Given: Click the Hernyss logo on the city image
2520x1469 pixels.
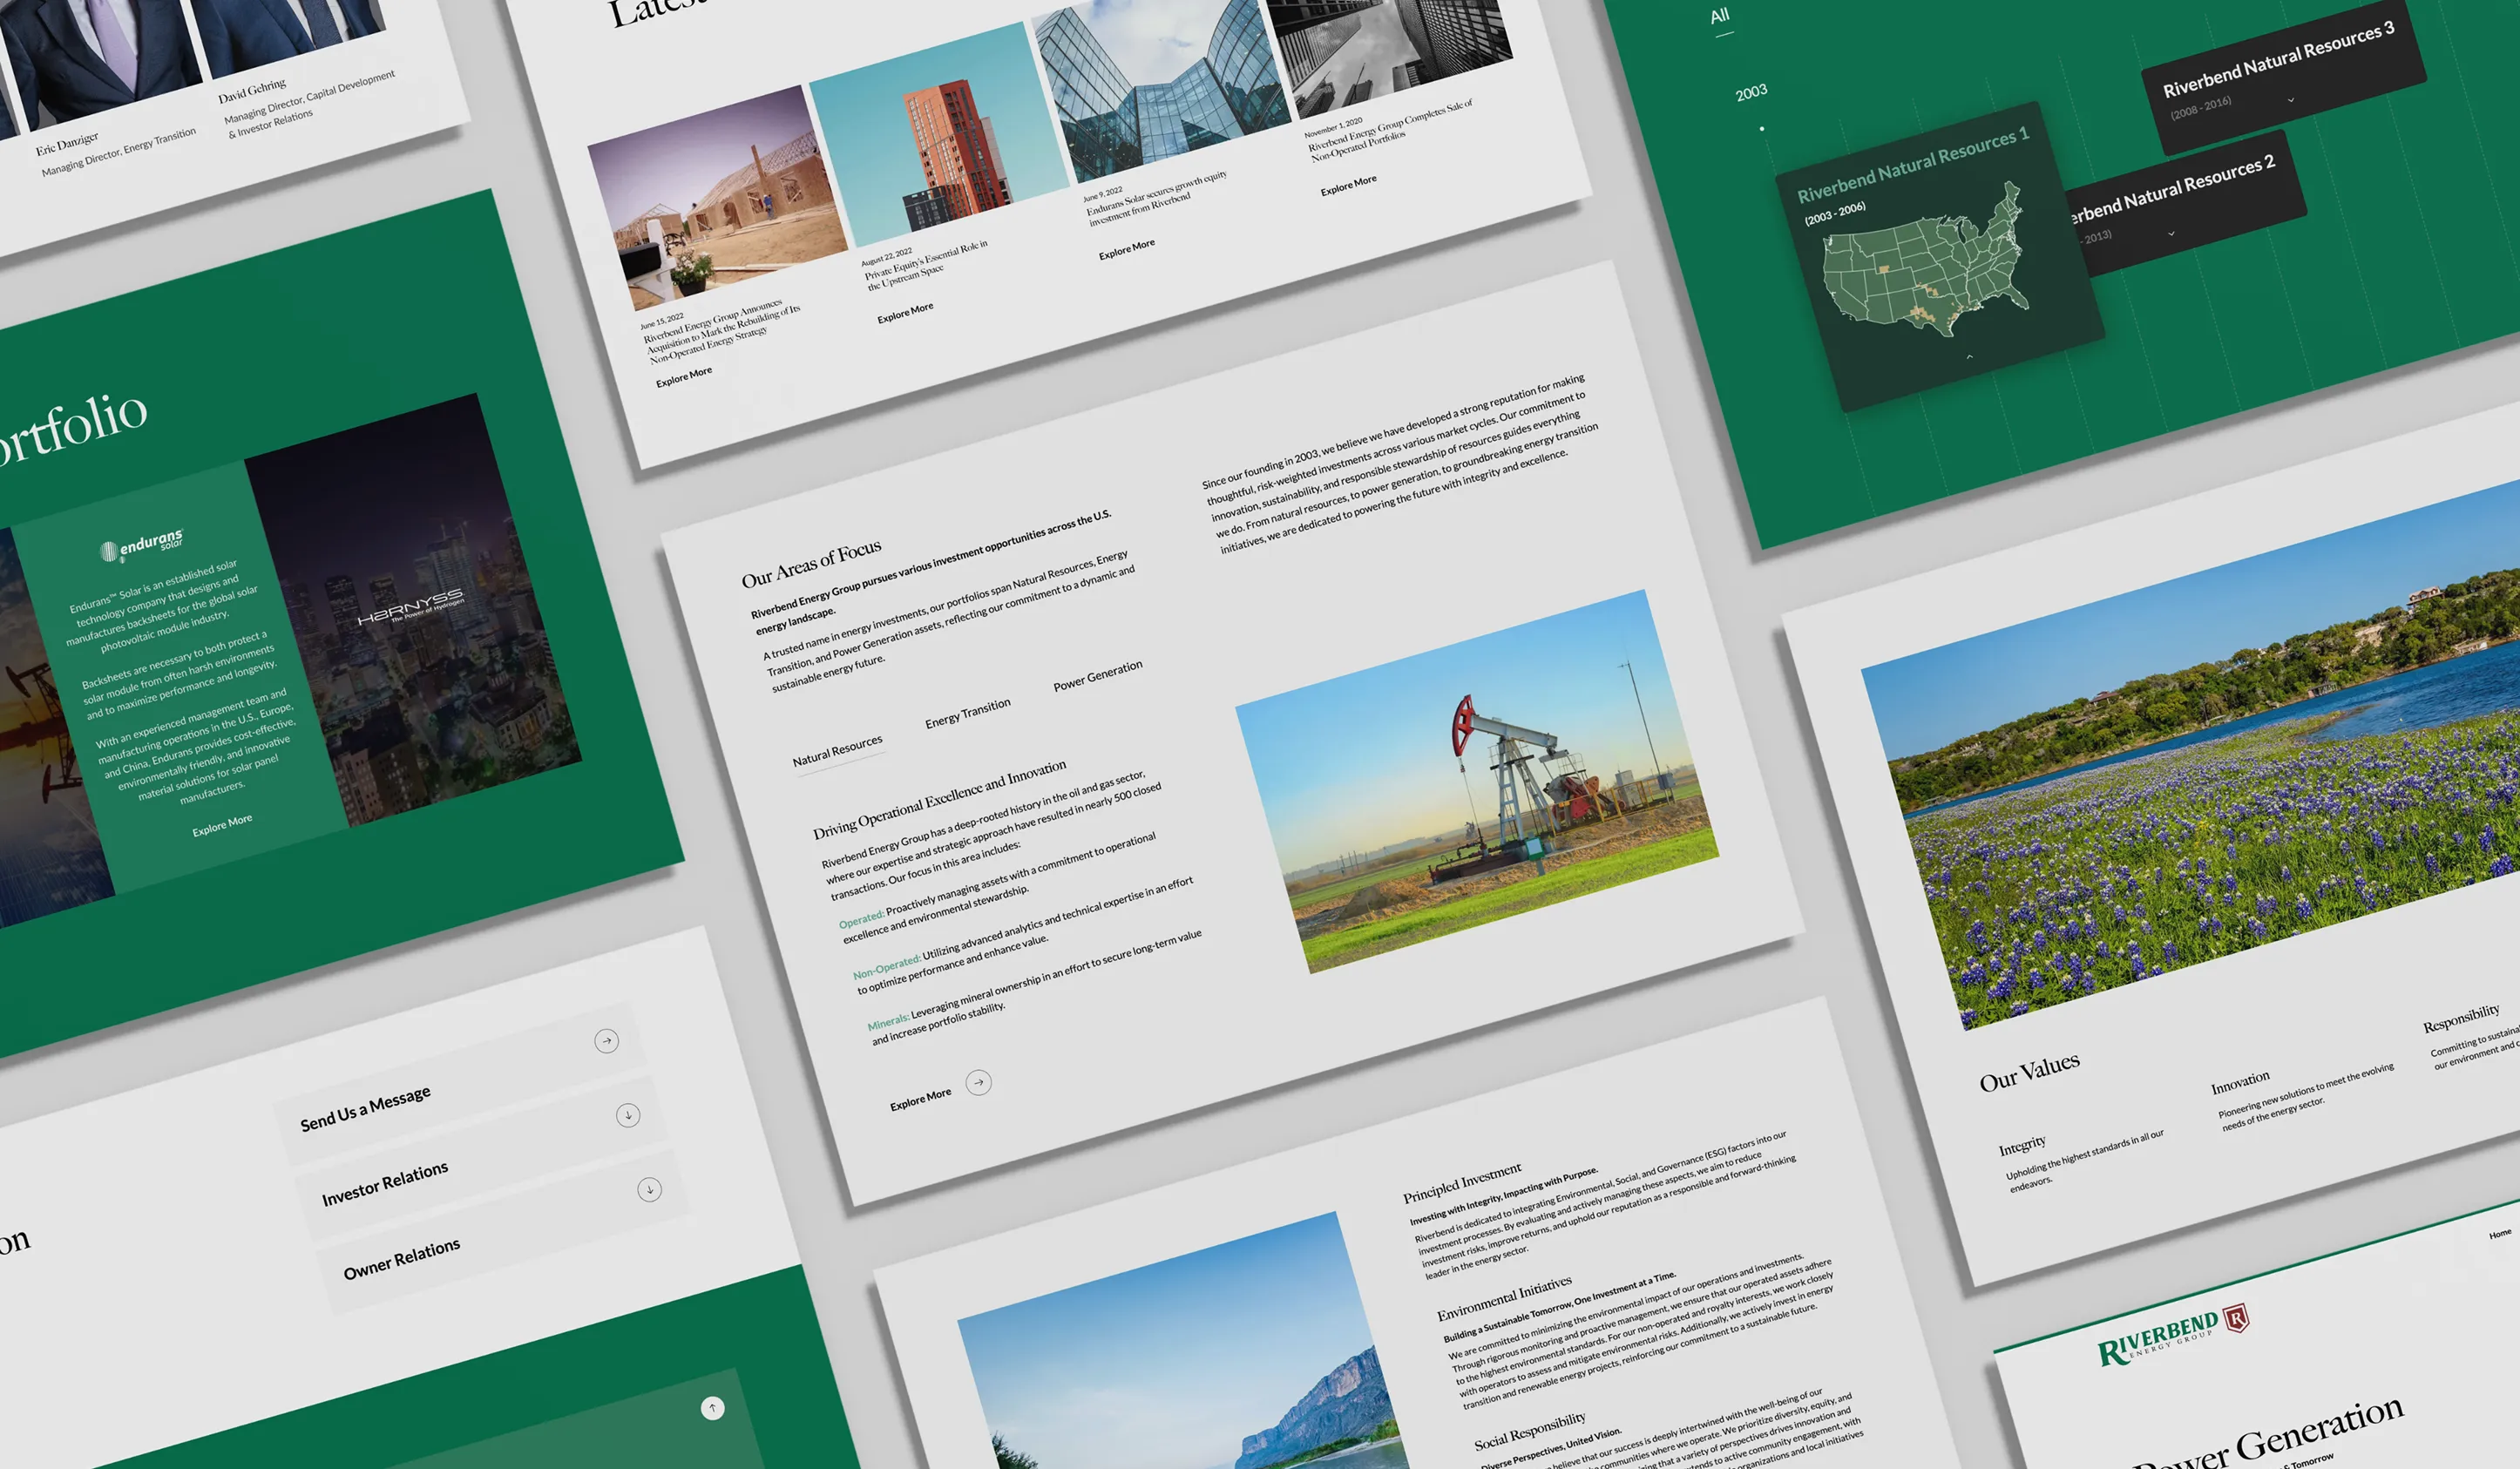Looking at the screenshot, I should [x=411, y=606].
